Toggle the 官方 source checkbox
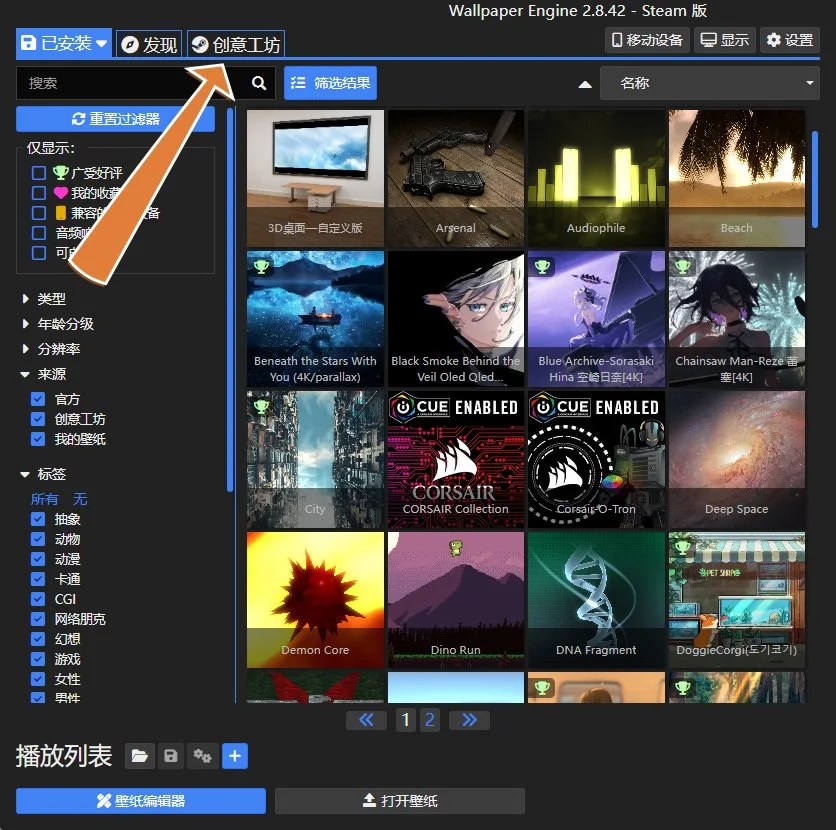Screen dimensions: 836x830 [x=38, y=399]
